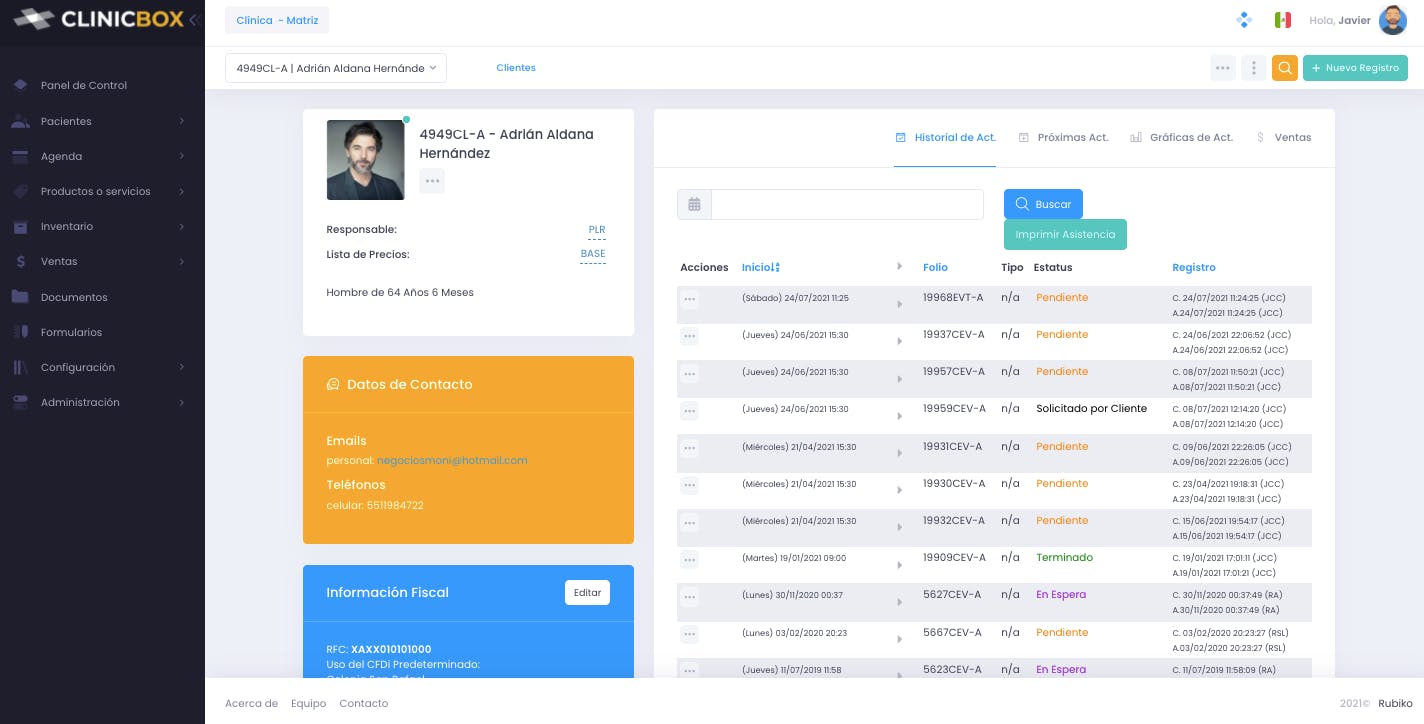The height and width of the screenshot is (724, 1424).
Task: Click the blue diamond apps icon in header
Action: tap(1245, 20)
